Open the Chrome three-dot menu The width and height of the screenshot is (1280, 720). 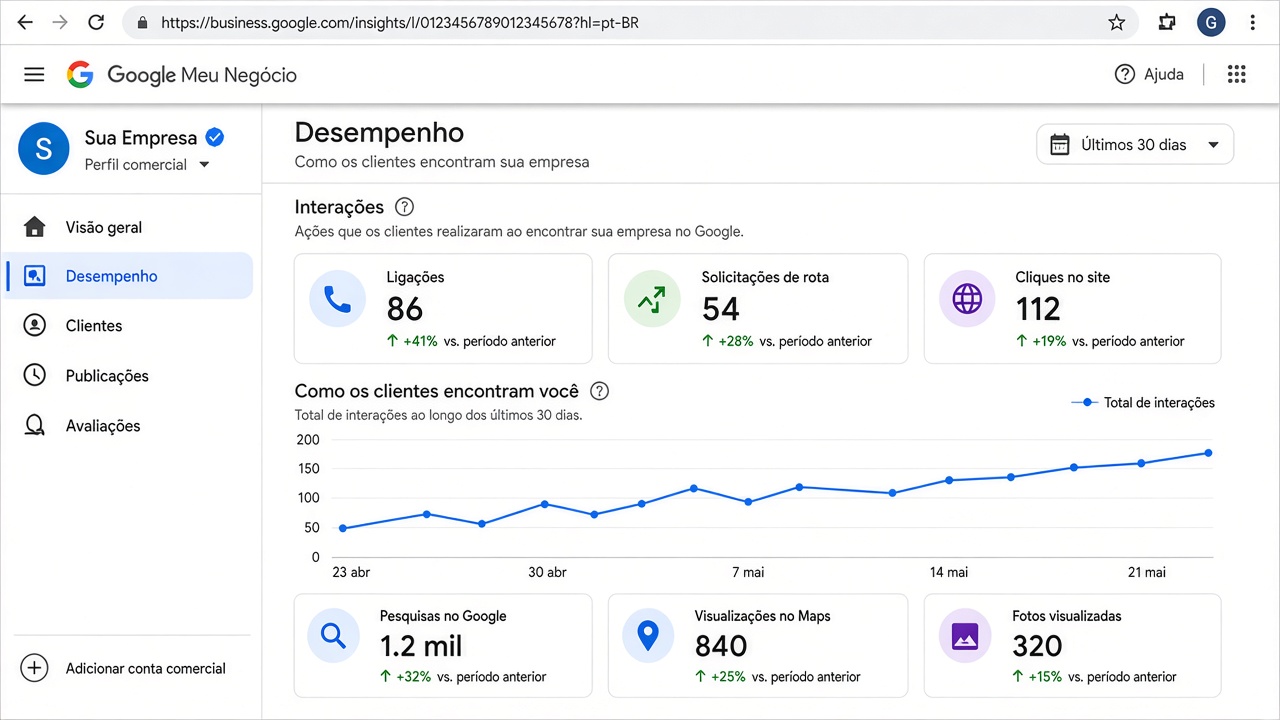pos(1254,22)
